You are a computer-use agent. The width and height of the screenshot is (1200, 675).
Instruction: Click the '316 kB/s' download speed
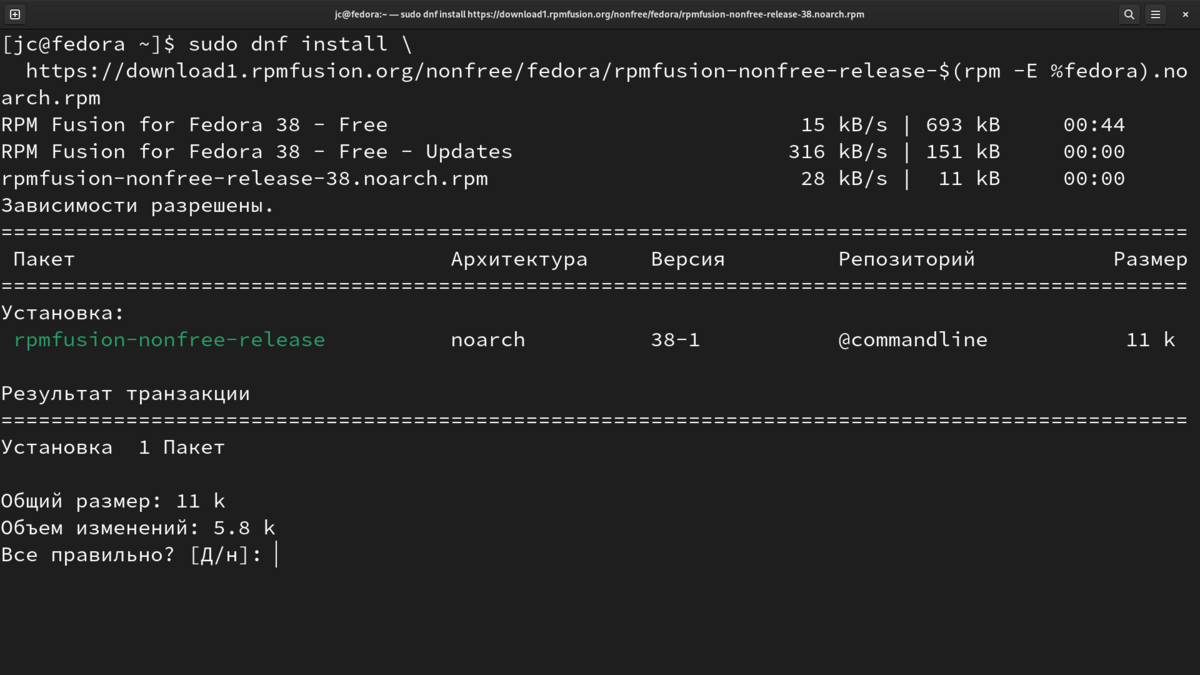[x=838, y=152]
